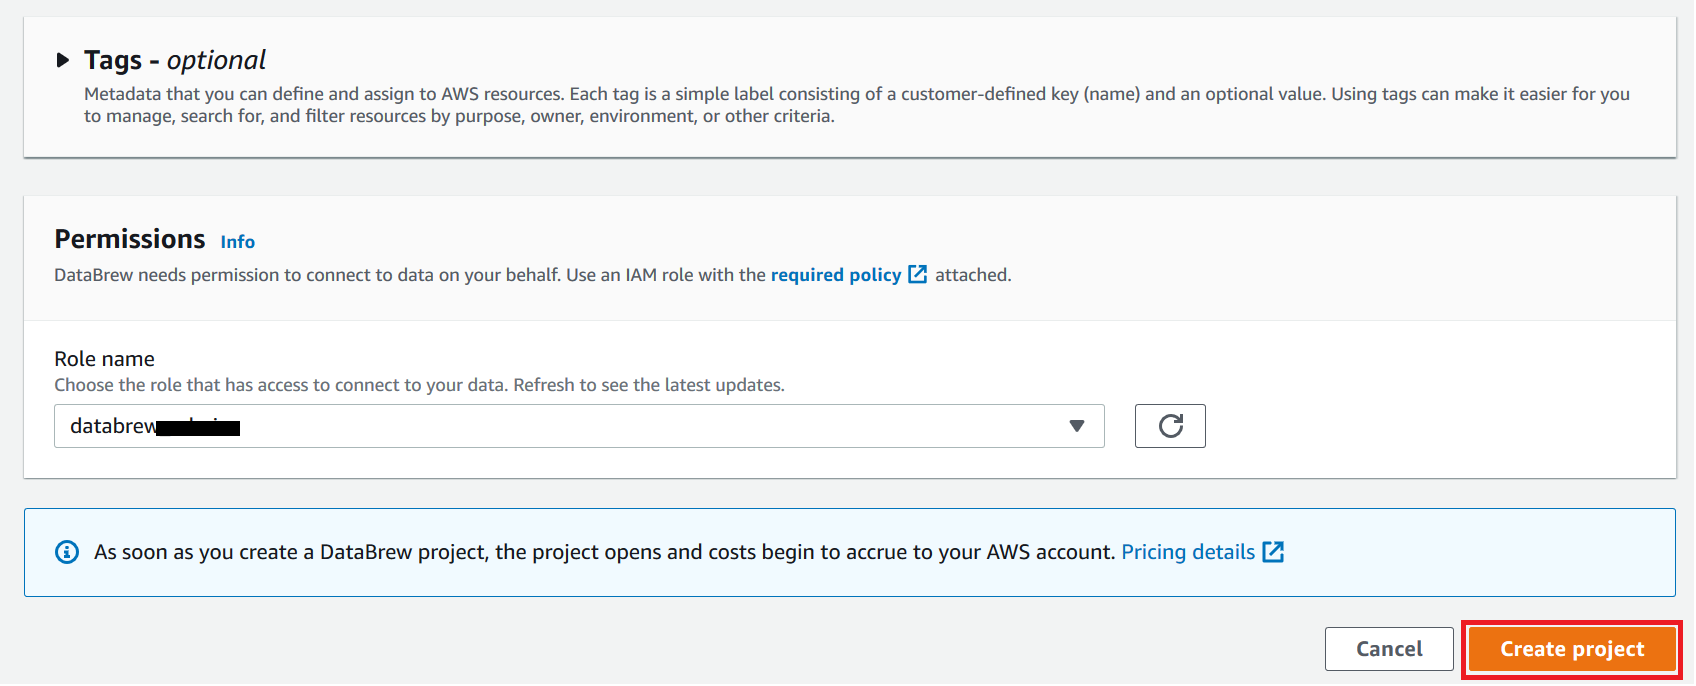1696x686 pixels.
Task: Click the "Role name" field label
Action: click(x=104, y=359)
